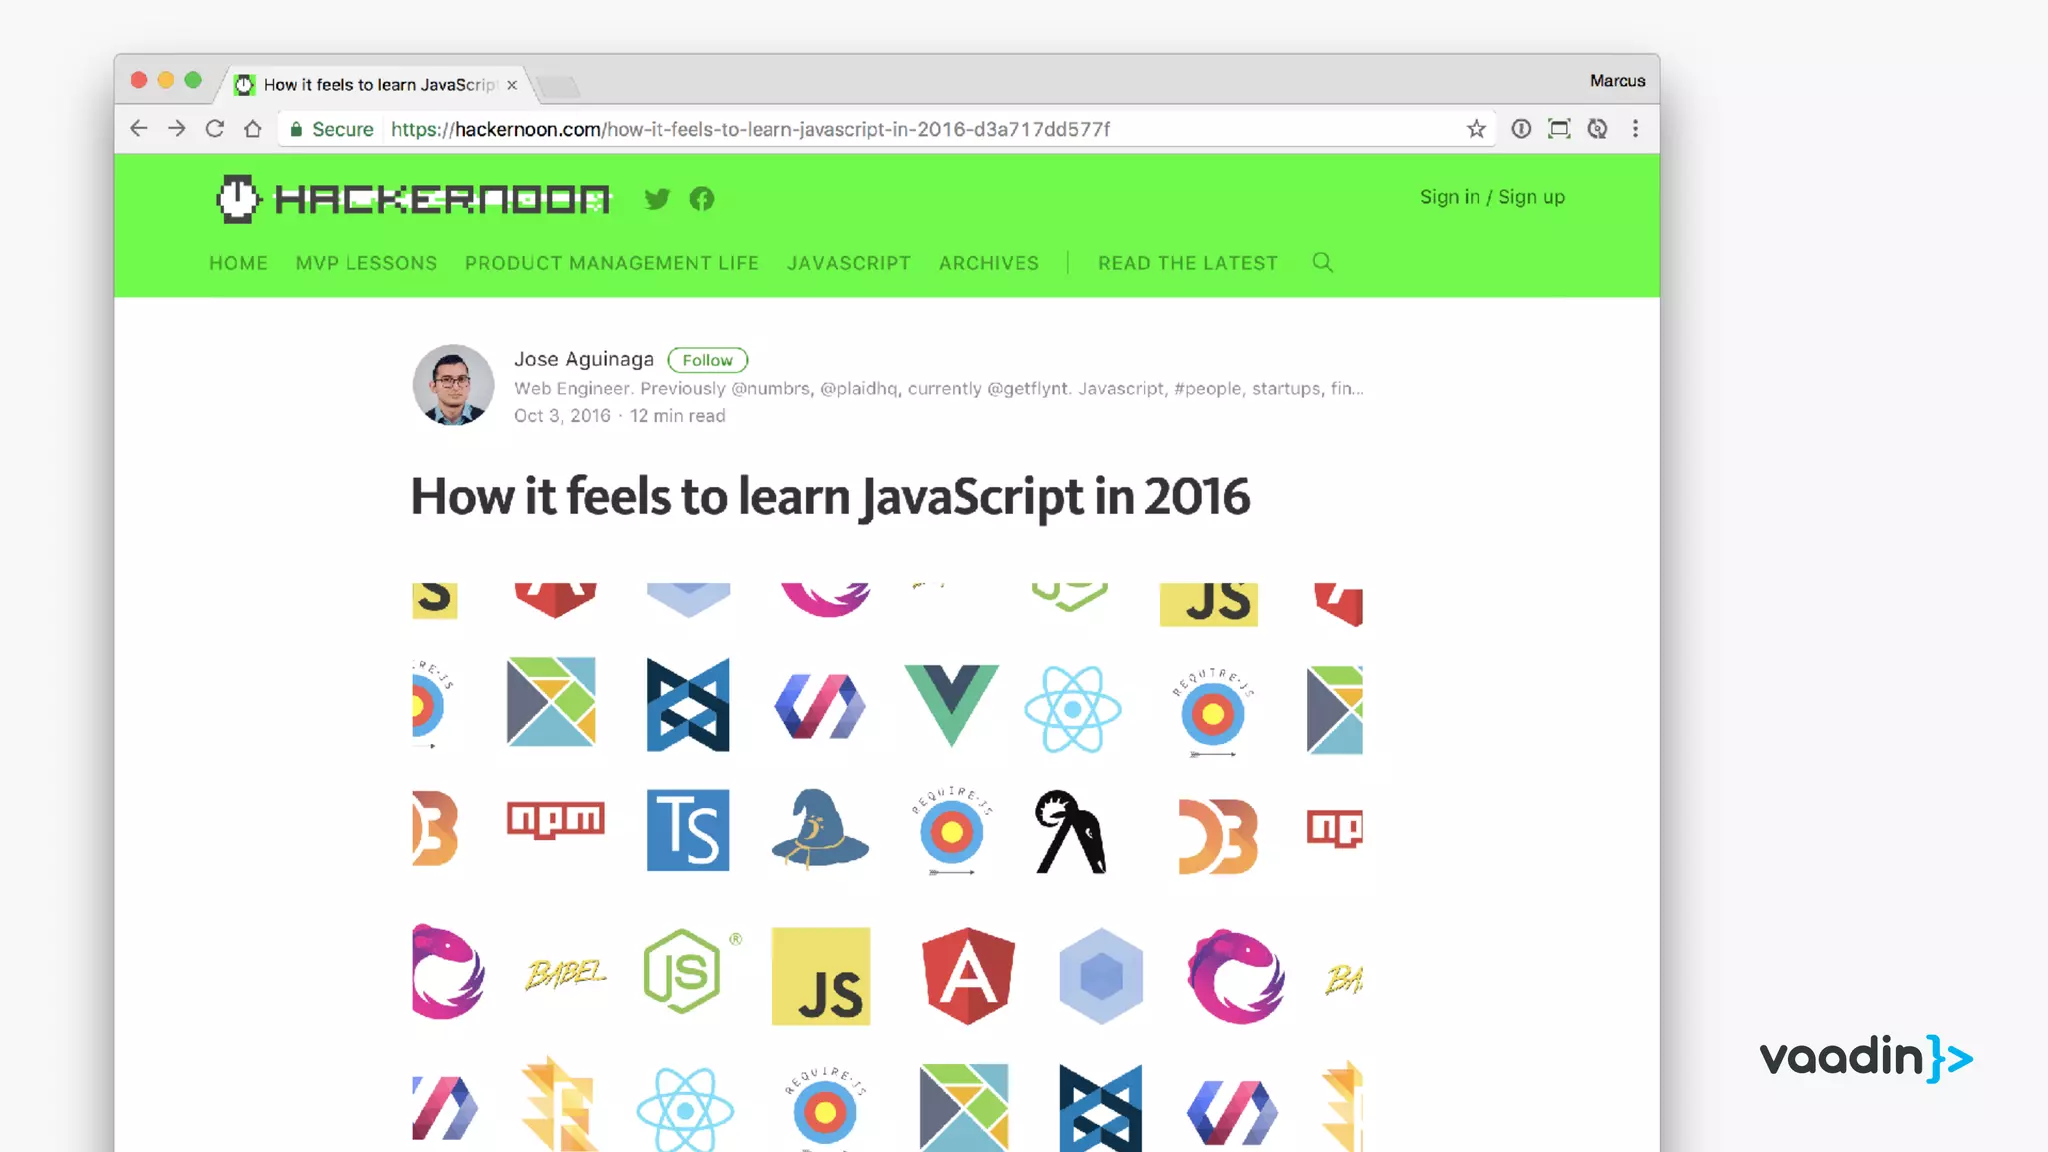
Task: Open the MVP LESSONS nav item
Action: coord(366,263)
